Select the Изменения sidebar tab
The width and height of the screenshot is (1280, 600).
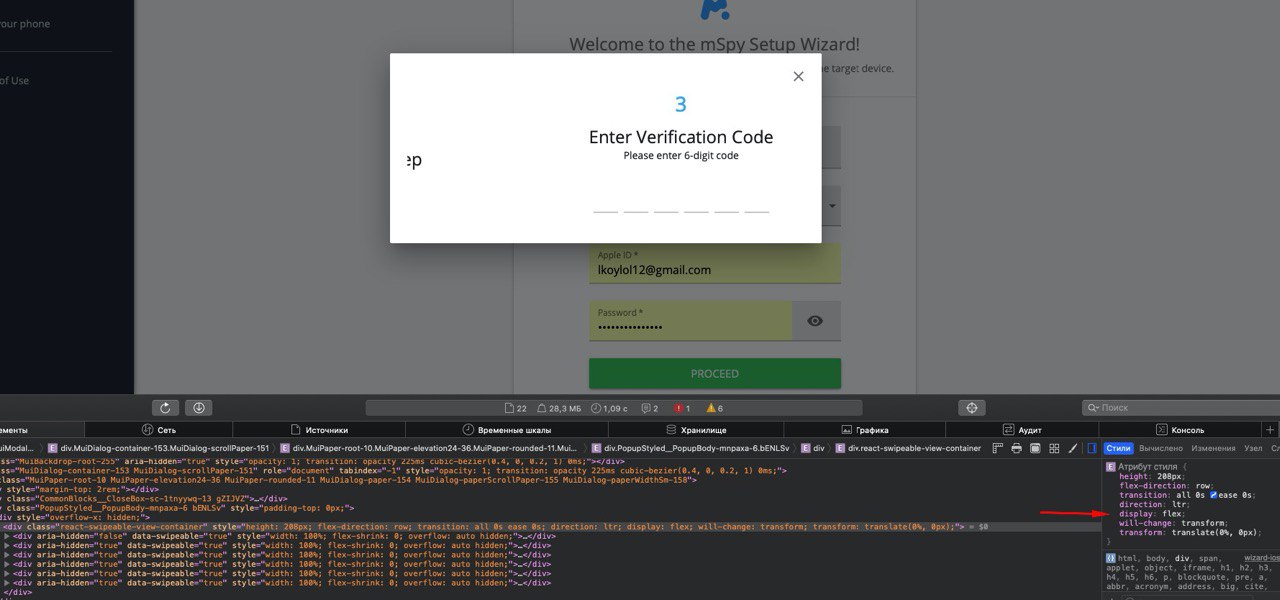[1213, 448]
